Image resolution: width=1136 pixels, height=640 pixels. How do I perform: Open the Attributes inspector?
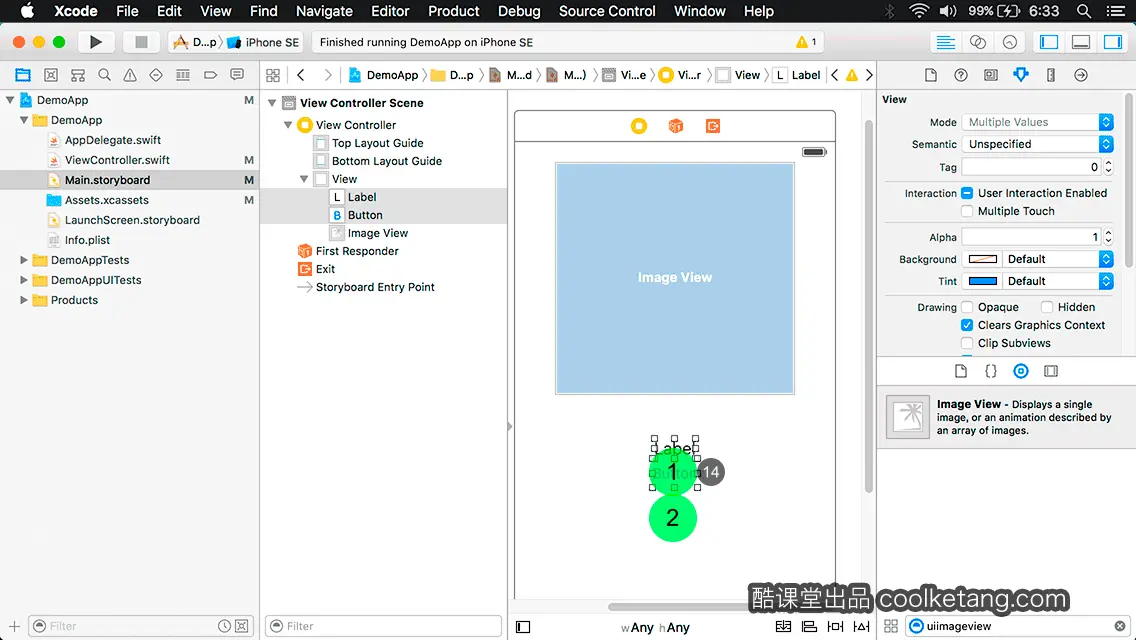1021,75
